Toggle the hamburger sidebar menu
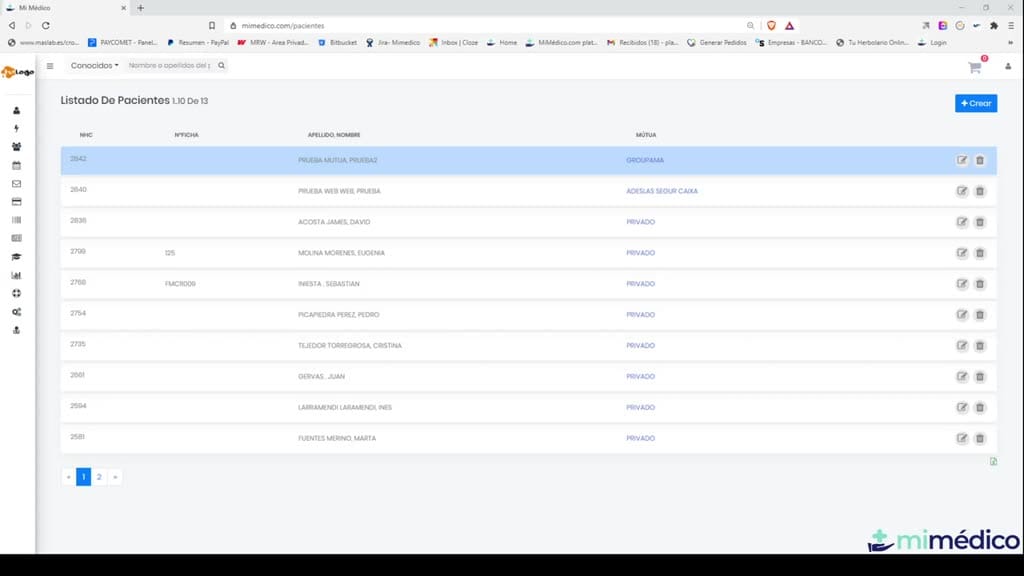 click(x=50, y=66)
